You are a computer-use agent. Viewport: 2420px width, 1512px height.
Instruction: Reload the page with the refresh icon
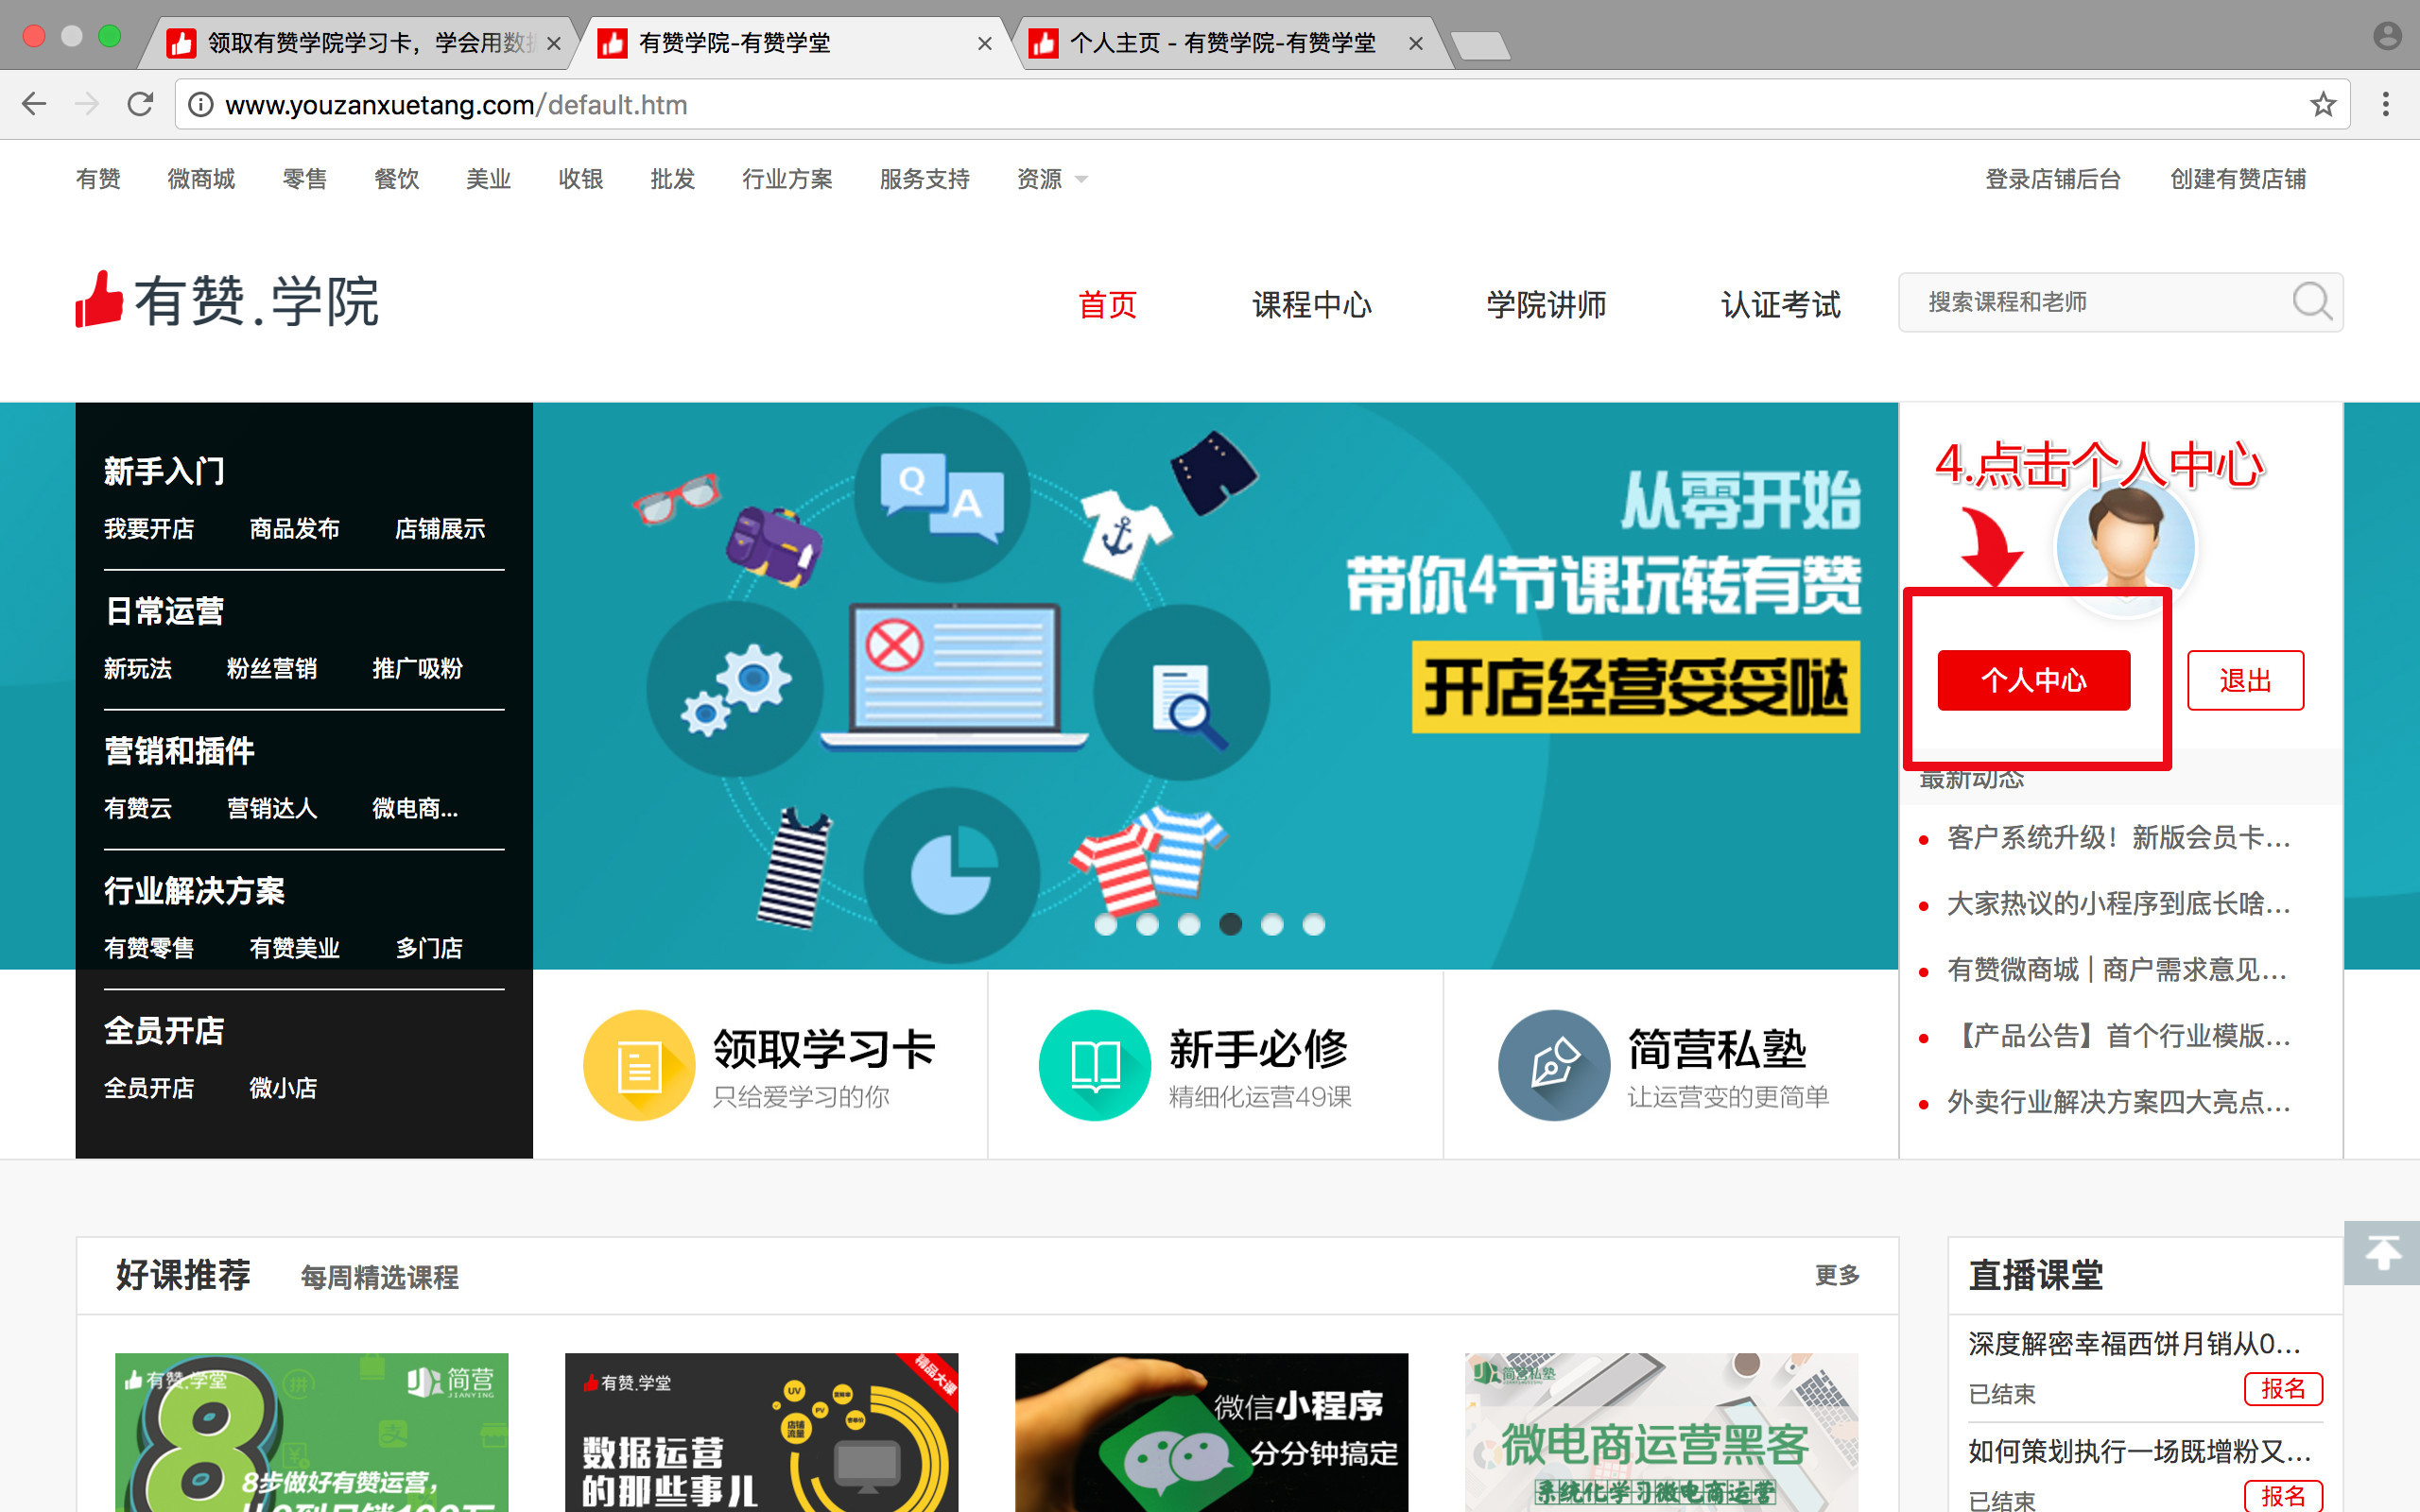coord(140,104)
